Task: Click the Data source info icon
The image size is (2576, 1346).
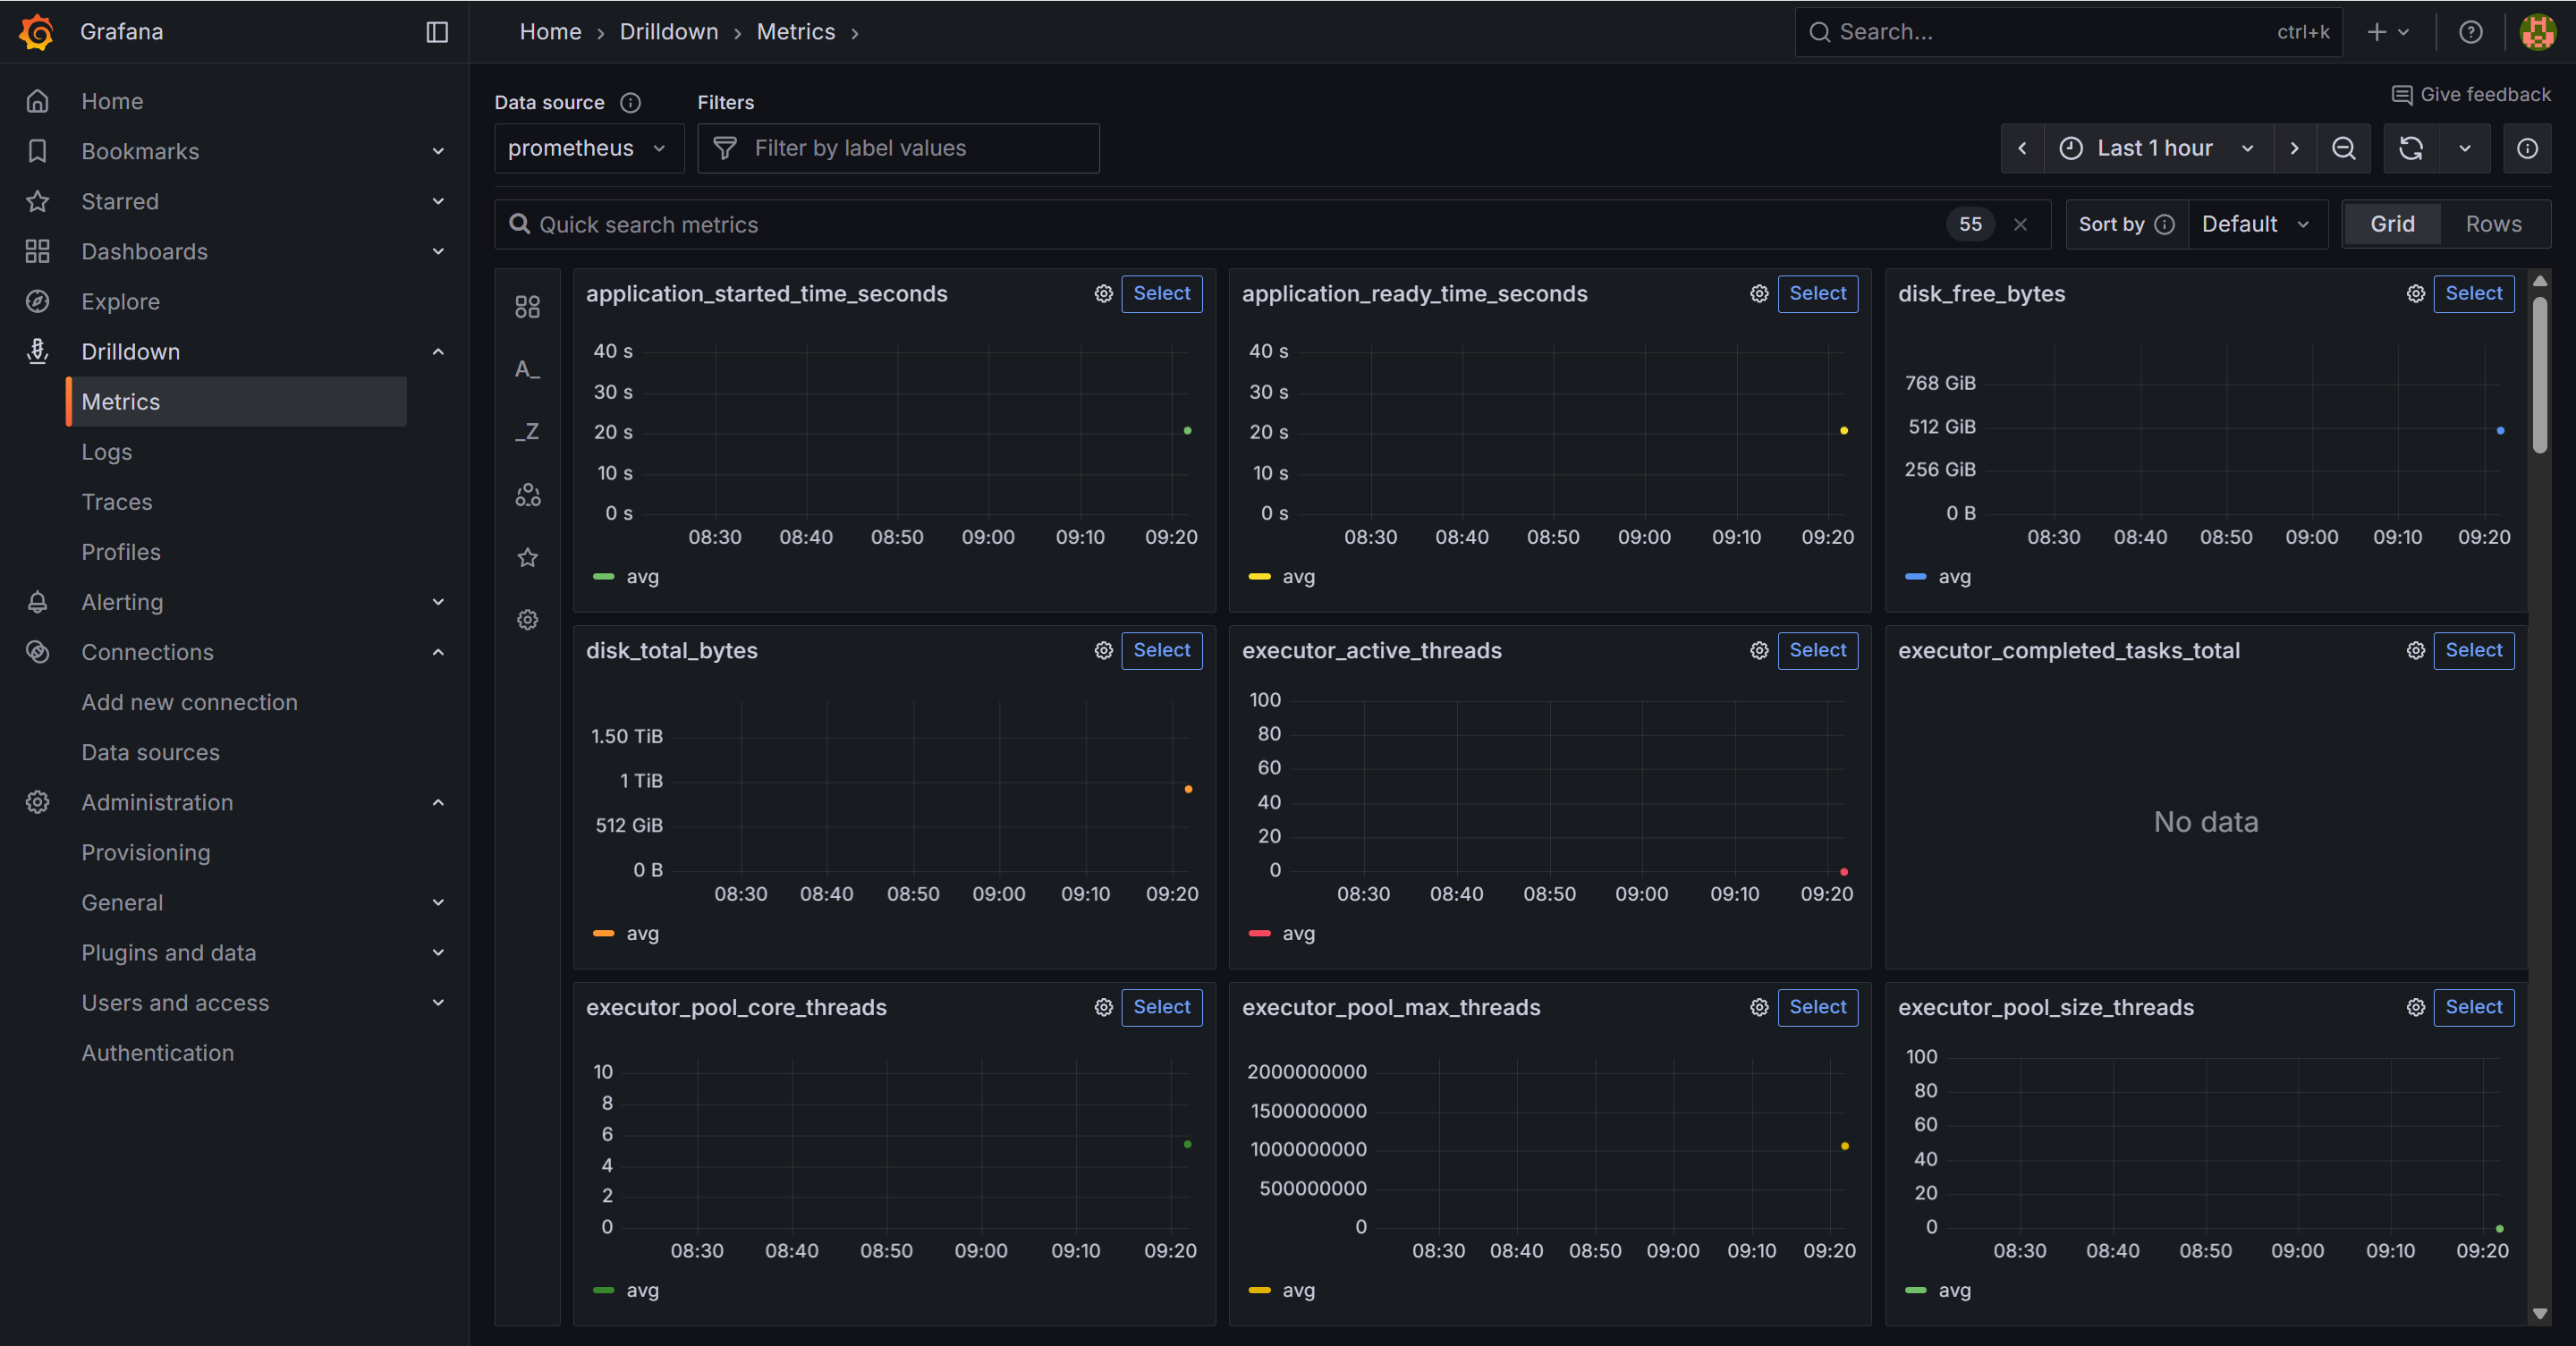Action: (x=630, y=103)
